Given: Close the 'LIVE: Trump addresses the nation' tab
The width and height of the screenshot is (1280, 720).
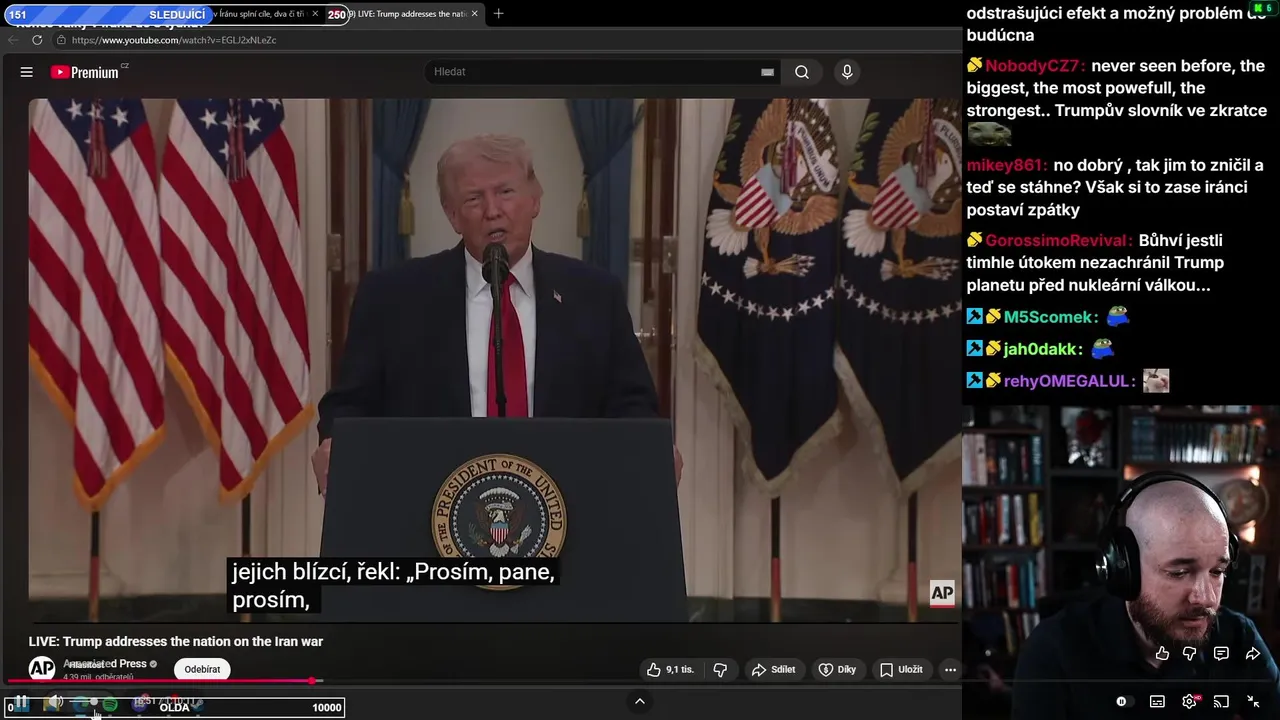Looking at the screenshot, I should [x=475, y=14].
